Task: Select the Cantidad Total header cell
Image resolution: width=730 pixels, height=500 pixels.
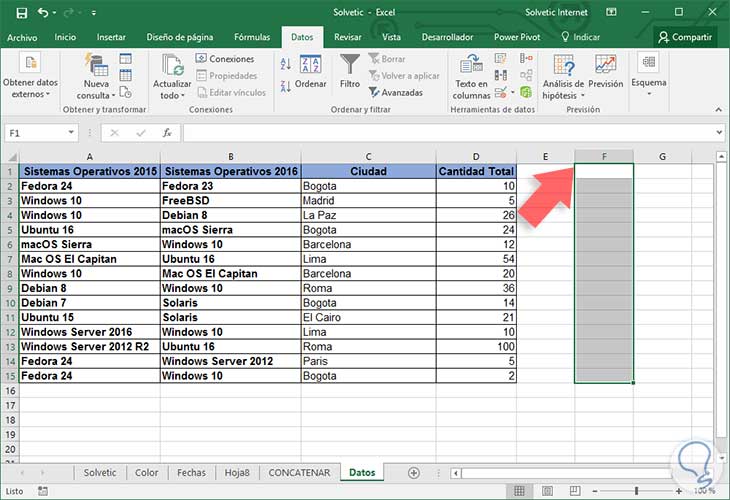Action: pos(476,171)
